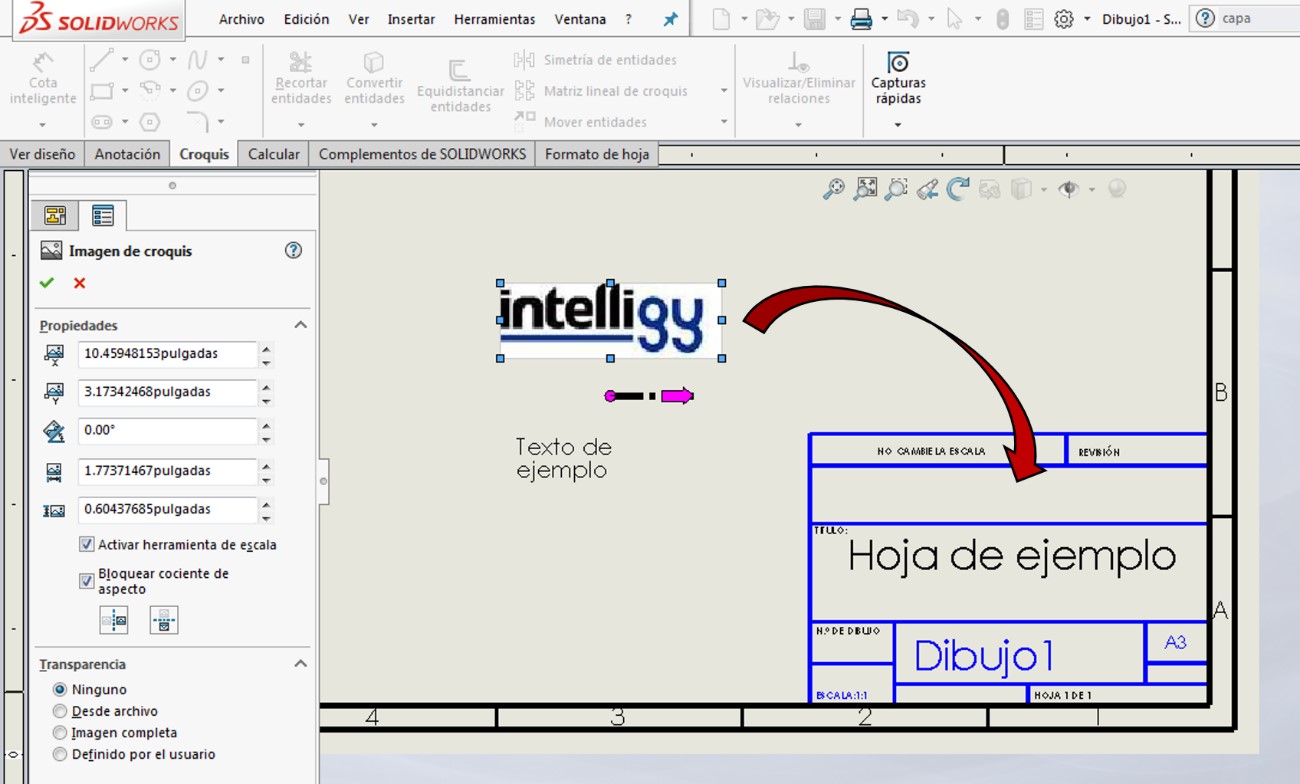Click Spline sketch tool icon
The image size is (1300, 784).
(x=197, y=60)
